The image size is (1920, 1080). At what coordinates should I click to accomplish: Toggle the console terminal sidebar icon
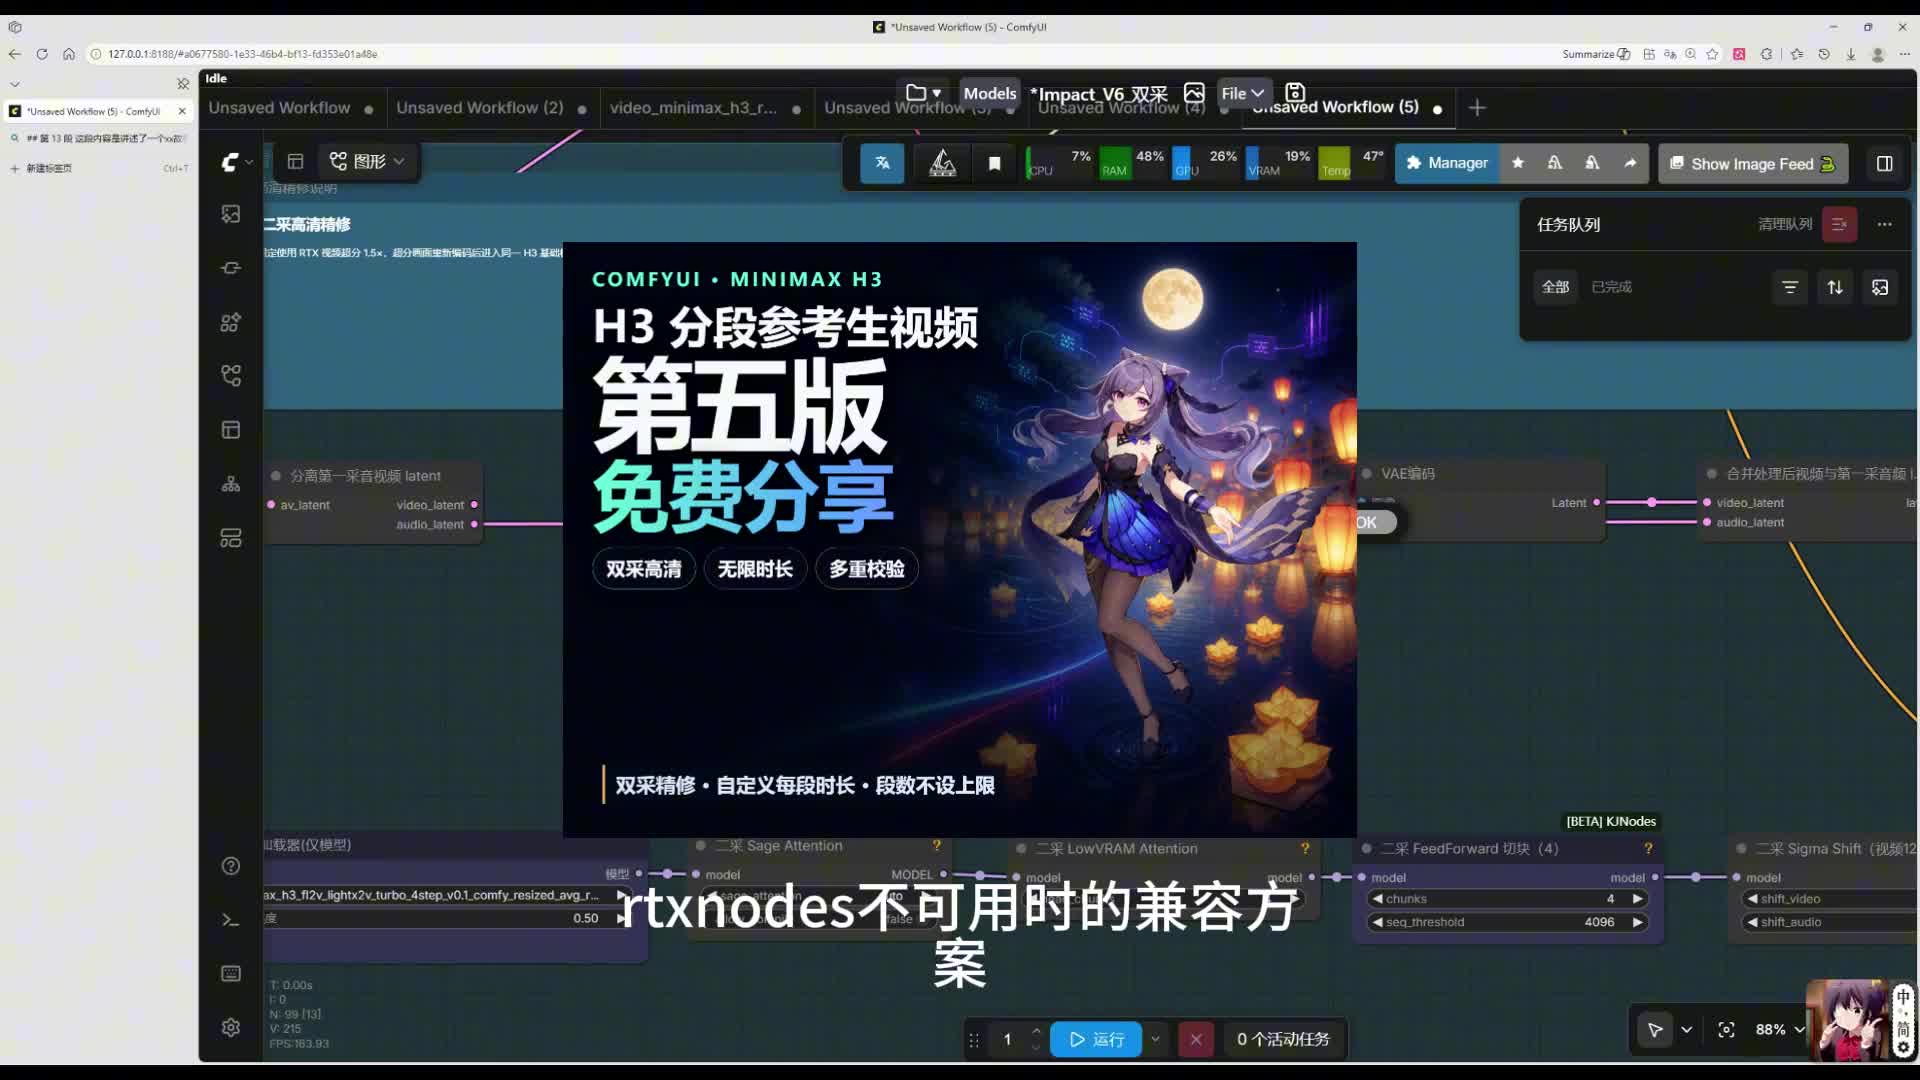coord(231,920)
